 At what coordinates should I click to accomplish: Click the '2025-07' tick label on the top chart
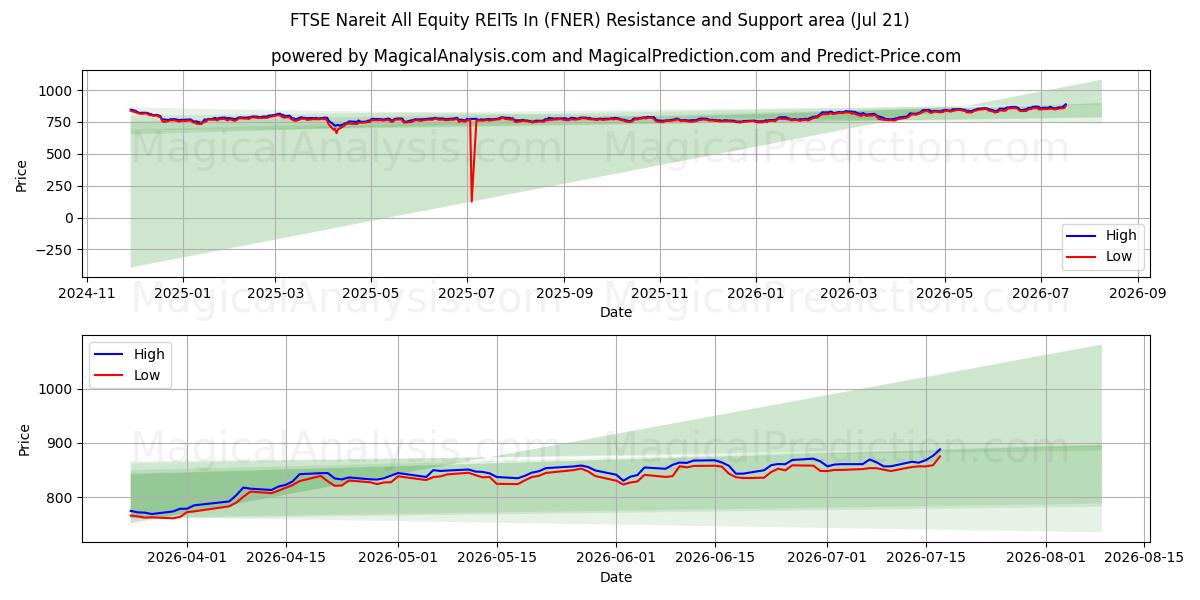(x=467, y=293)
